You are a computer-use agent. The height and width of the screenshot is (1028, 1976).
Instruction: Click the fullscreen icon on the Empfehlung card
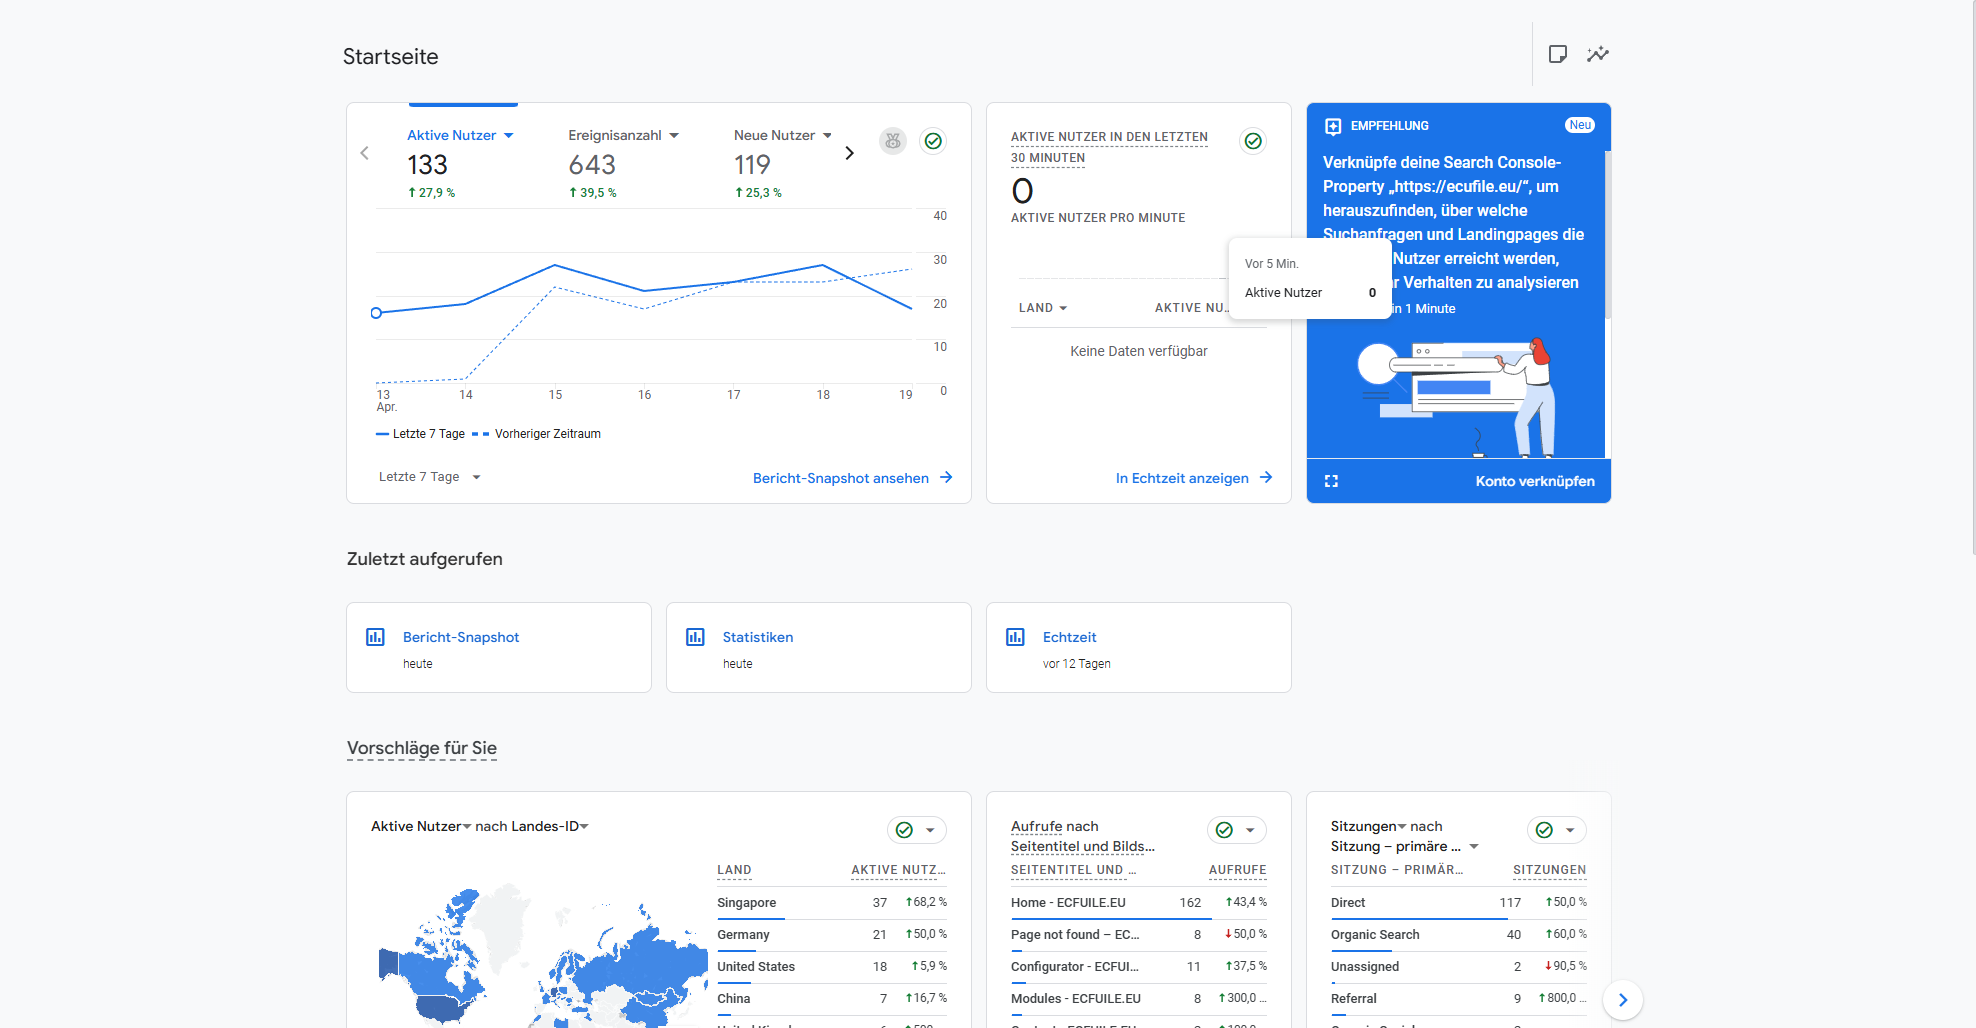1331,481
